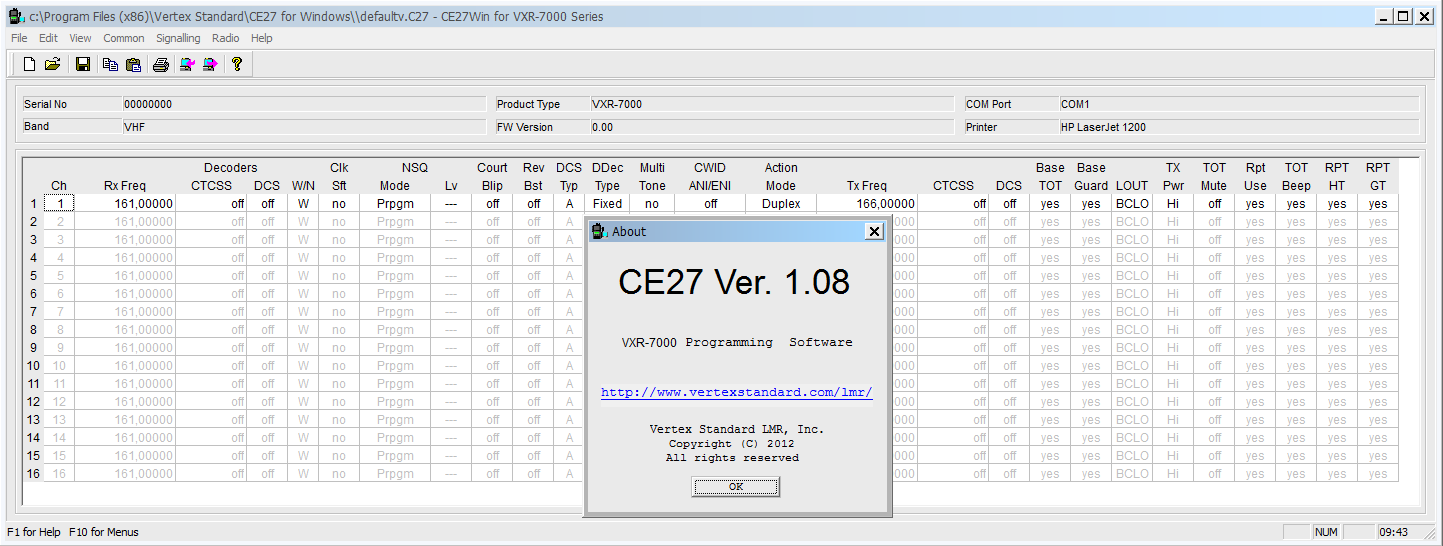Click the TOT Mute off cell in row 1
The width and height of the screenshot is (1443, 546).
pyautogui.click(x=1214, y=204)
